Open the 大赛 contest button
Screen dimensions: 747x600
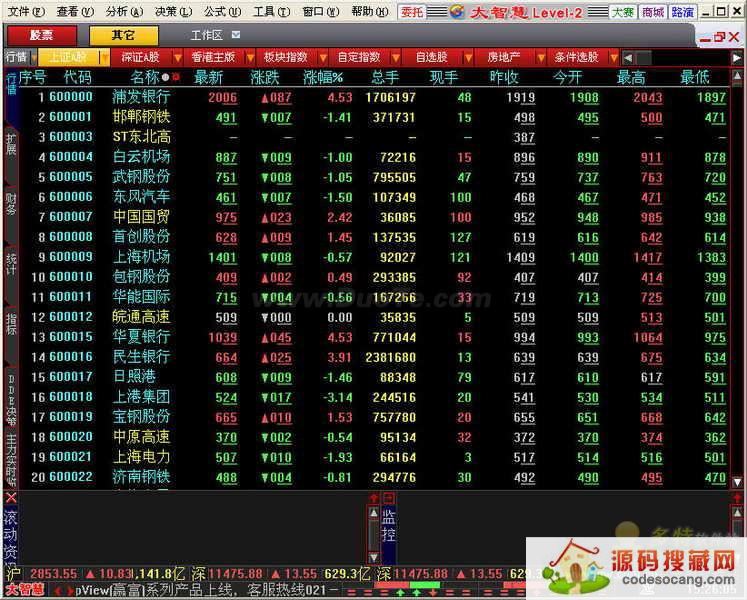[x=623, y=12]
